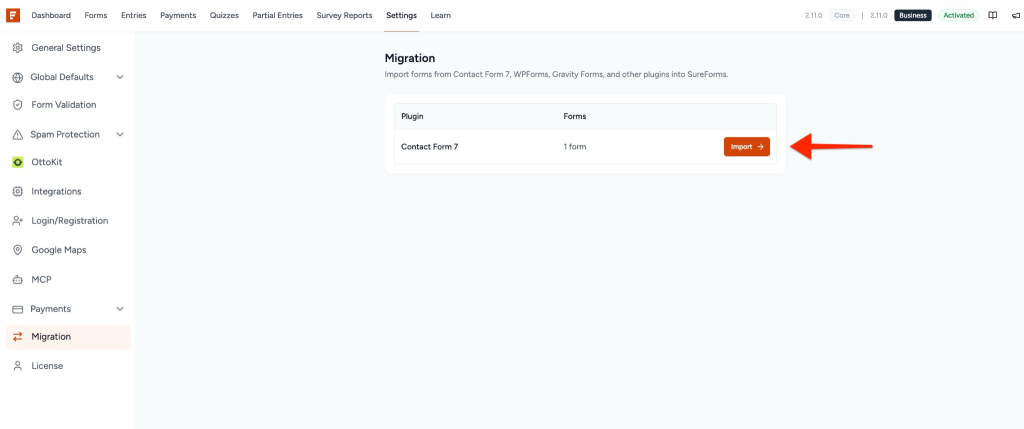Open the Dashboard tab
Screen dimensions: 1024x429
51,15
